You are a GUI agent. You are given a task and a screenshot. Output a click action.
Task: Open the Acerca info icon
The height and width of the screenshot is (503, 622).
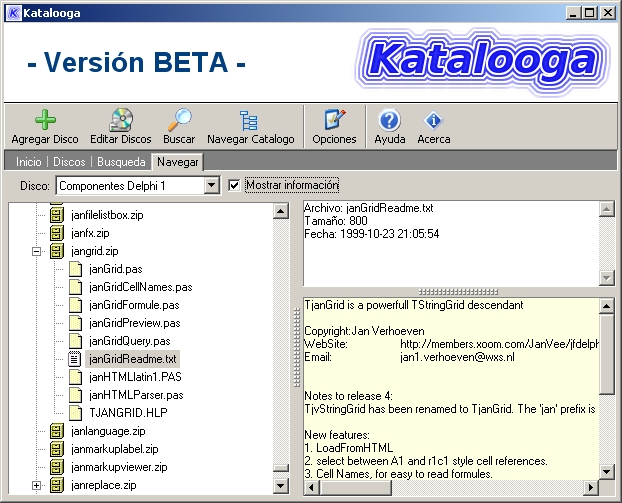pos(433,120)
